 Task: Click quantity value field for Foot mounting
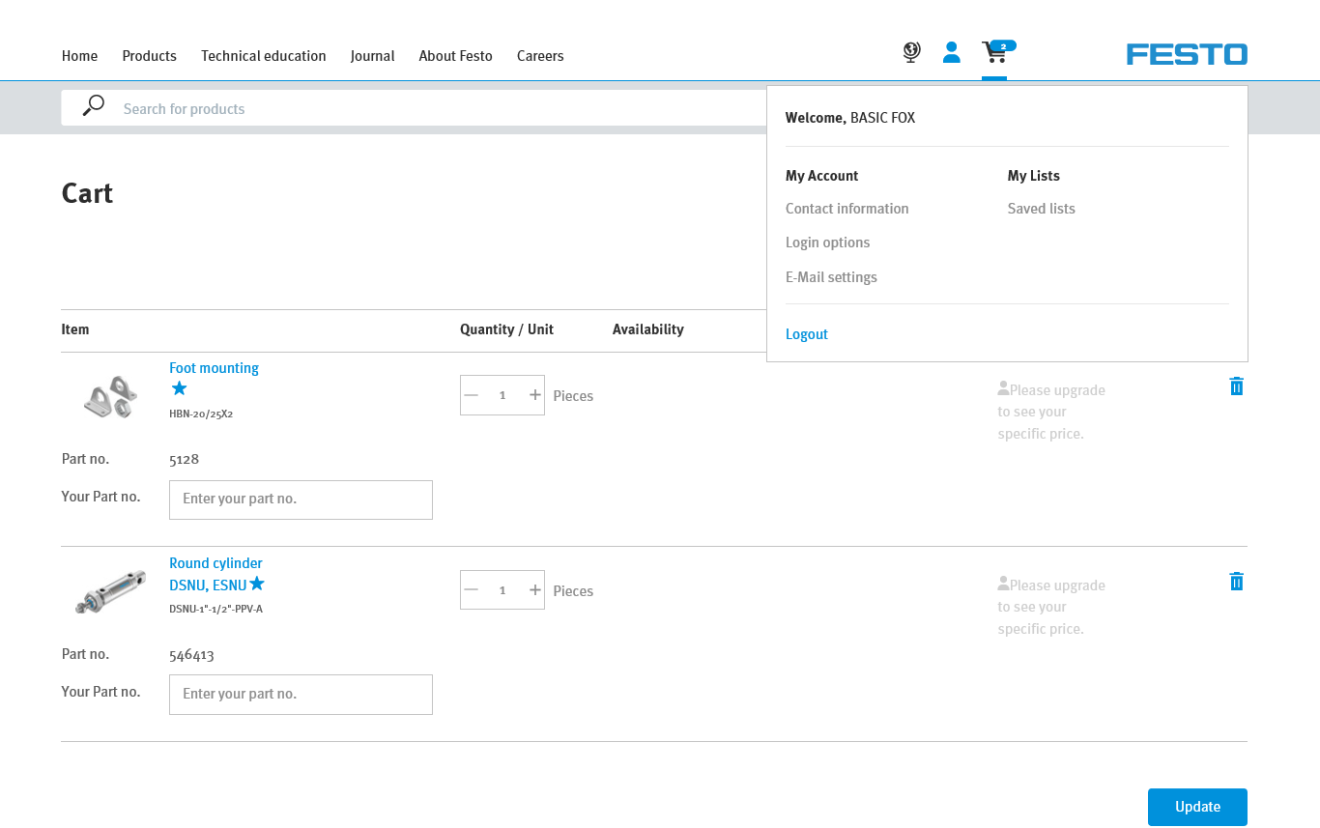[x=502, y=395]
